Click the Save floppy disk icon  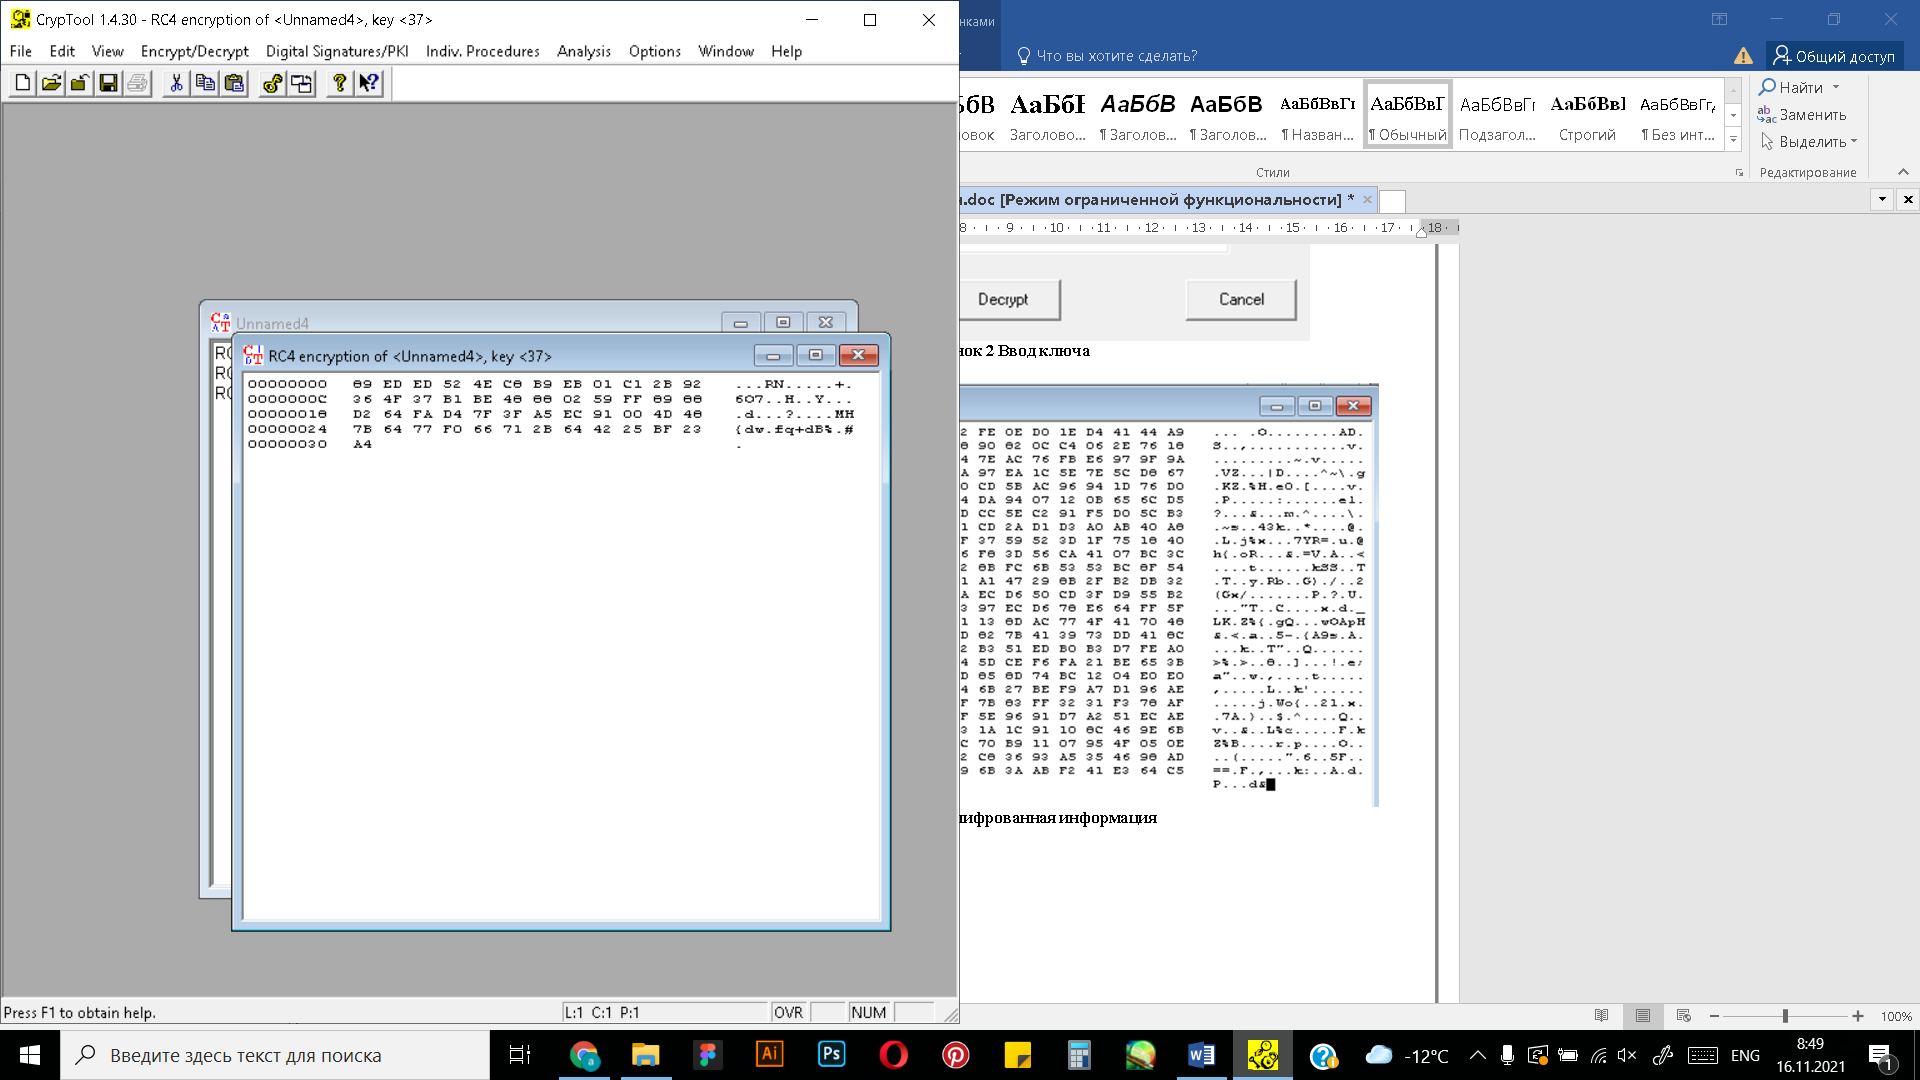coord(109,83)
